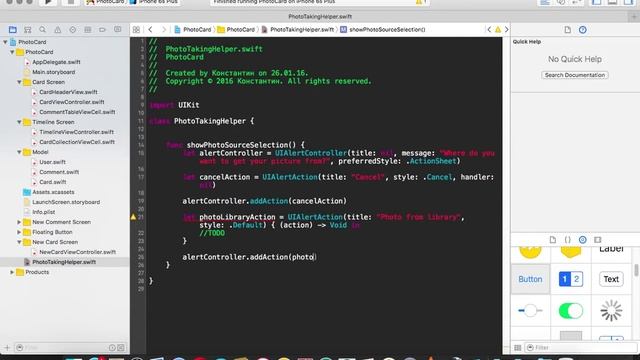
Task: Collapse the Model group
Action: tap(19, 152)
